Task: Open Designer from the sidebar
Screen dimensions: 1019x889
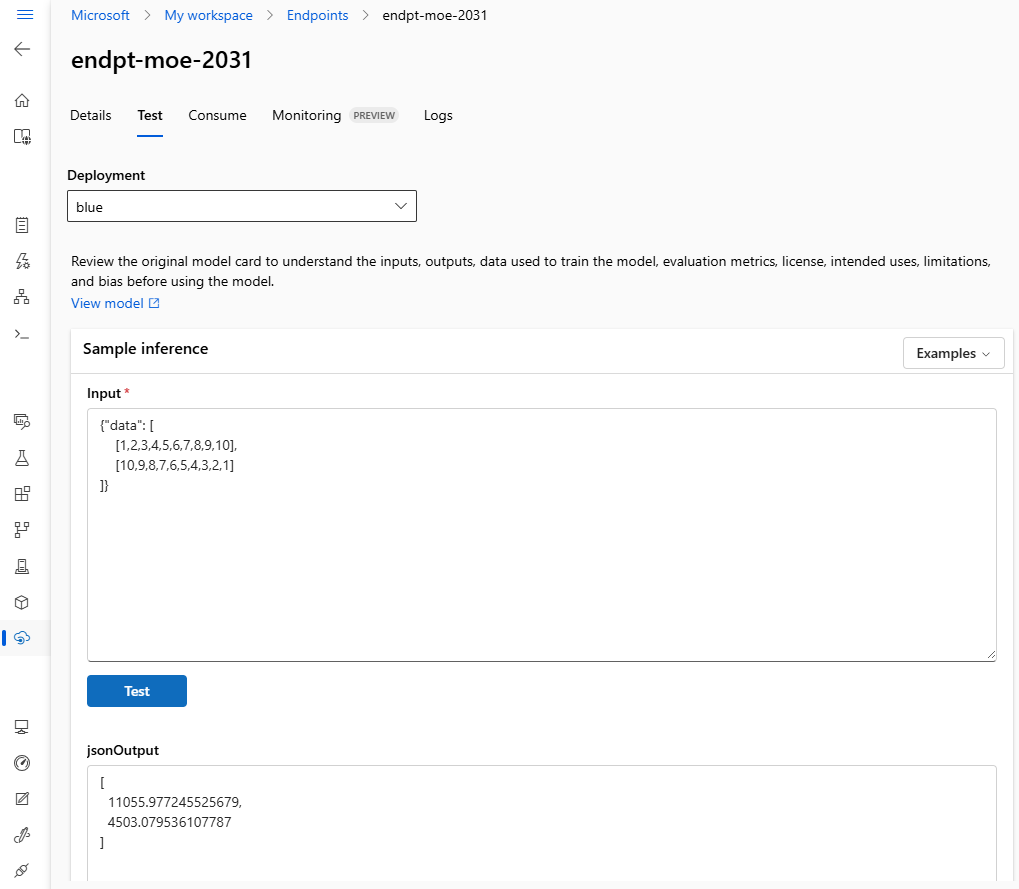Action: (22, 297)
